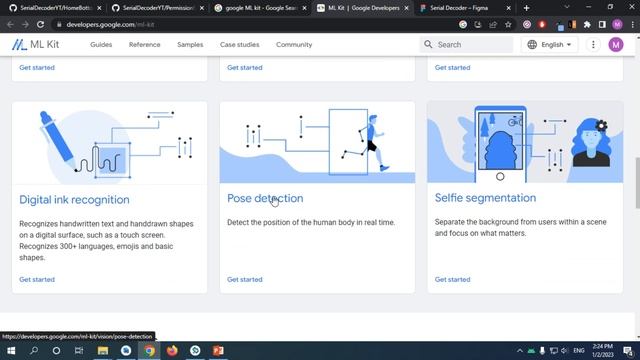This screenshot has width=640, height=360.
Task: Open Firefox from the taskbar
Action: 172,351
